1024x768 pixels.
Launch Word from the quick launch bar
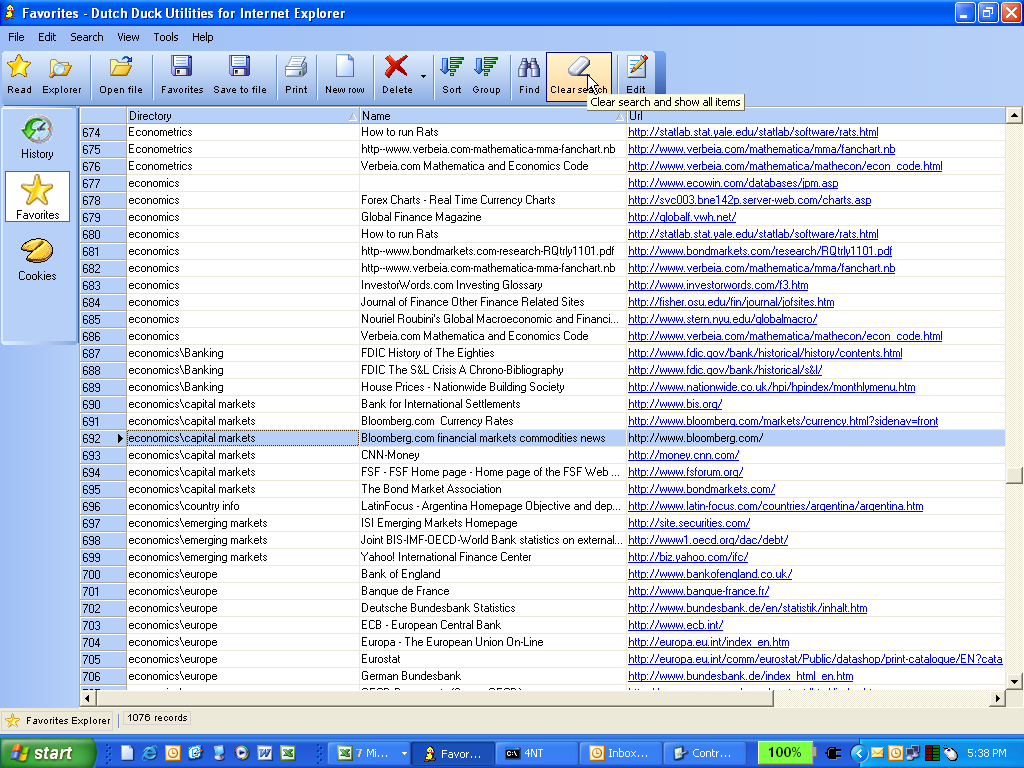[x=264, y=753]
